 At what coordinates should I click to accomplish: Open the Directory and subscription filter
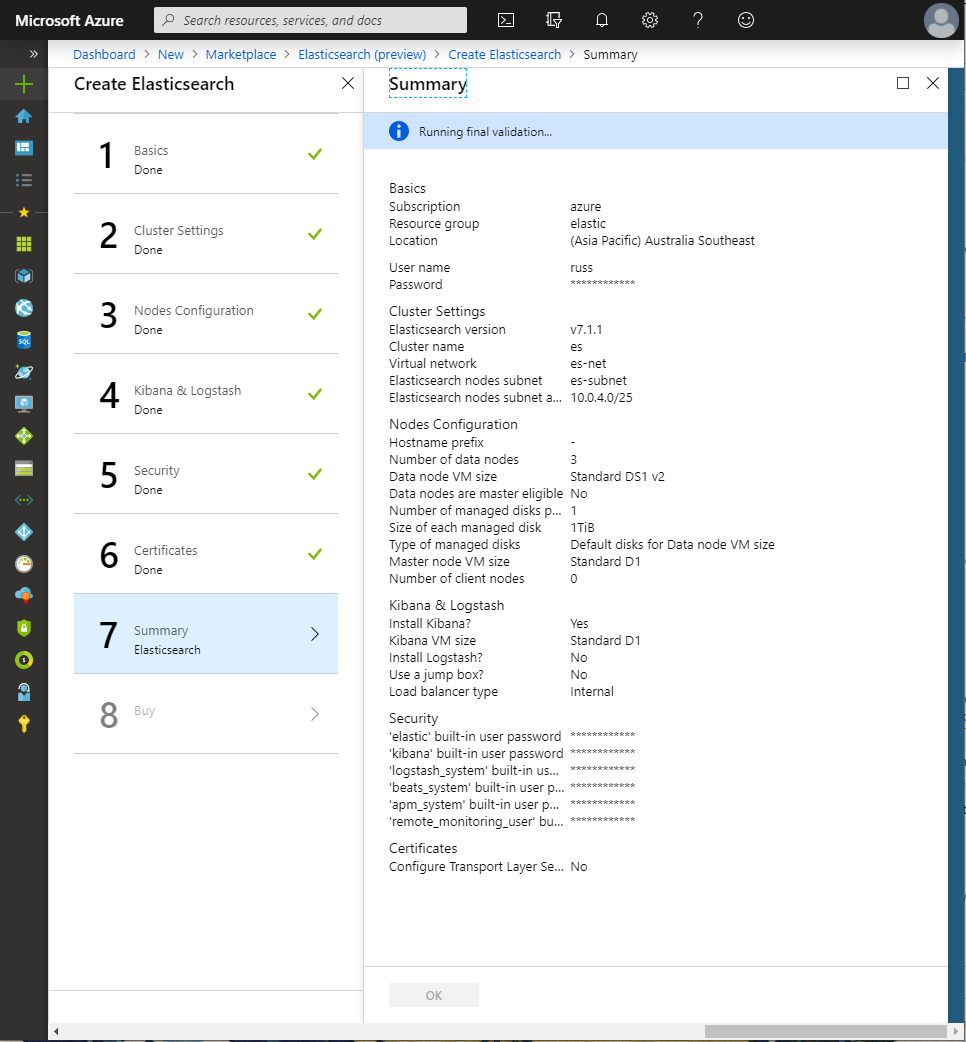[x=555, y=20]
